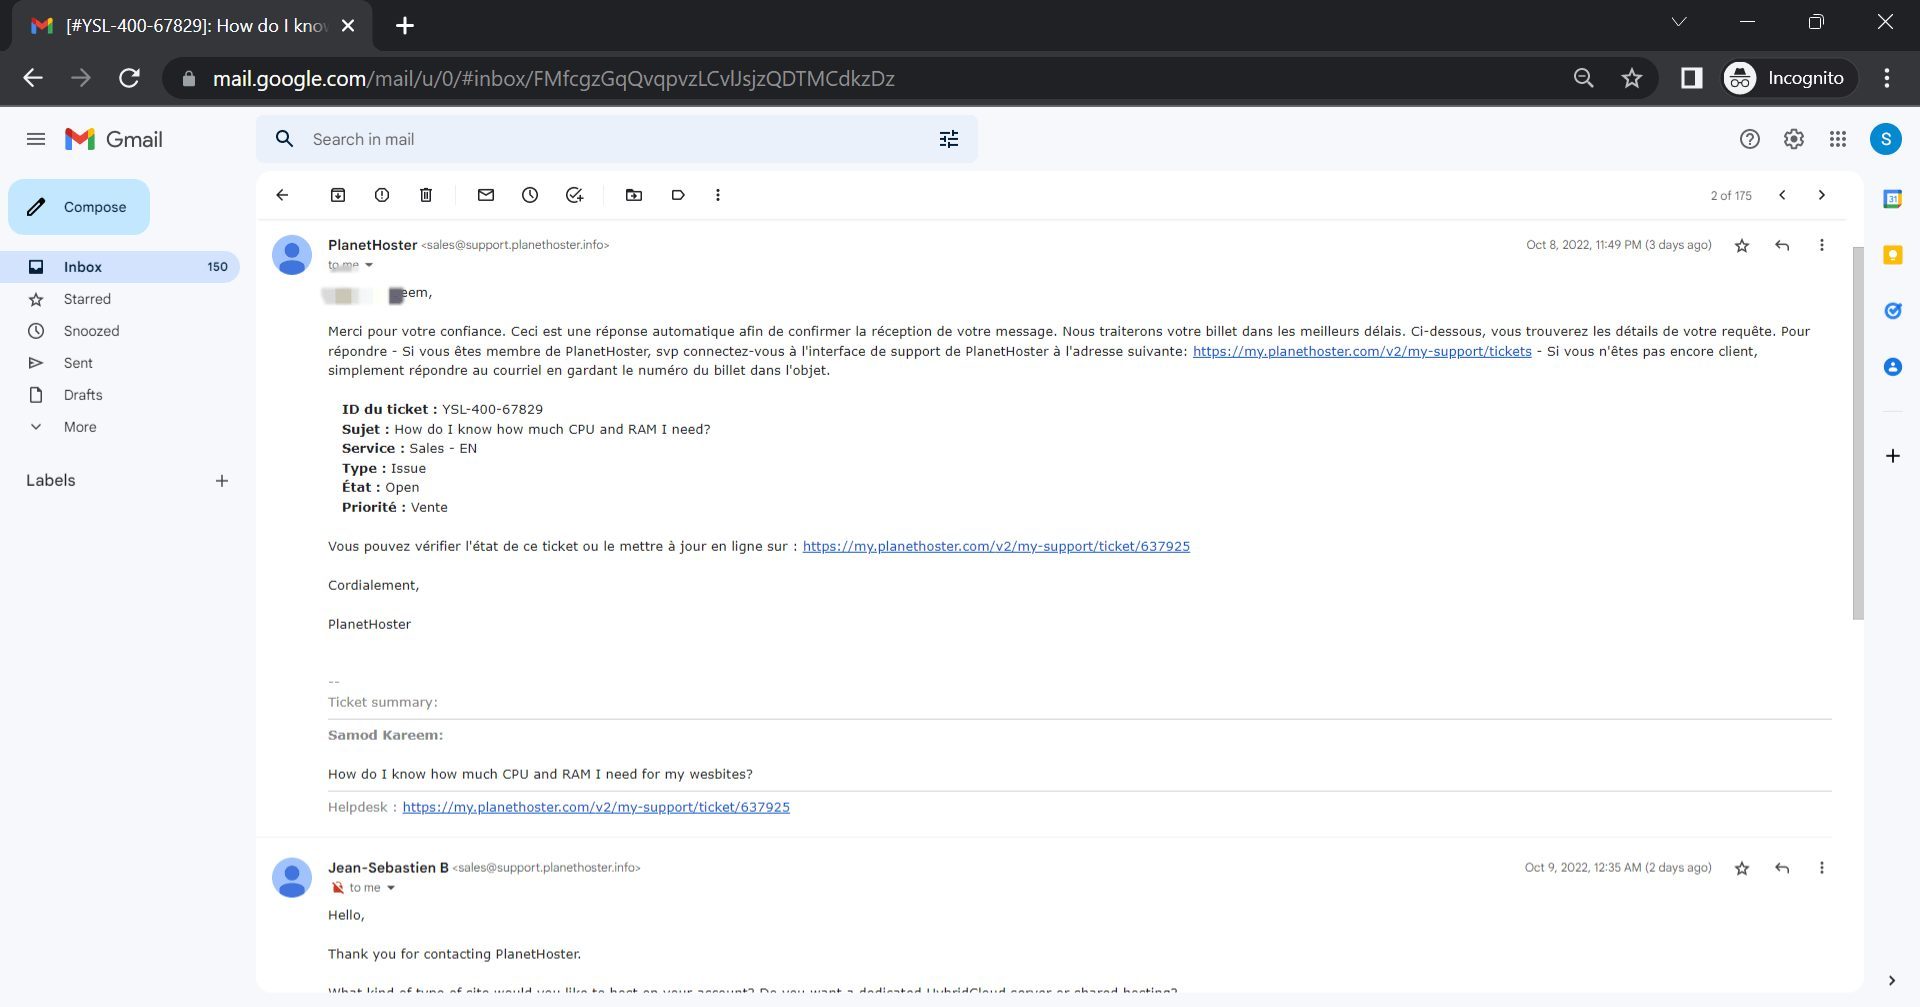This screenshot has height=1007, width=1920.
Task: Archive this conversation
Action: click(x=338, y=195)
